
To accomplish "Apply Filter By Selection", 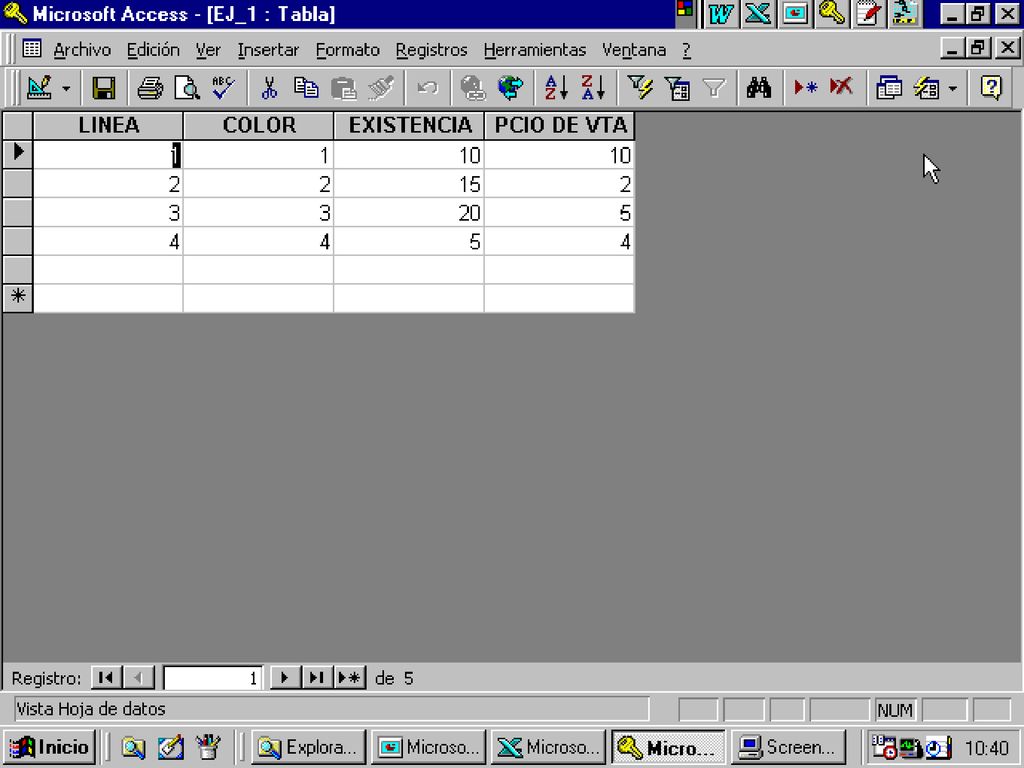I will [640, 88].
